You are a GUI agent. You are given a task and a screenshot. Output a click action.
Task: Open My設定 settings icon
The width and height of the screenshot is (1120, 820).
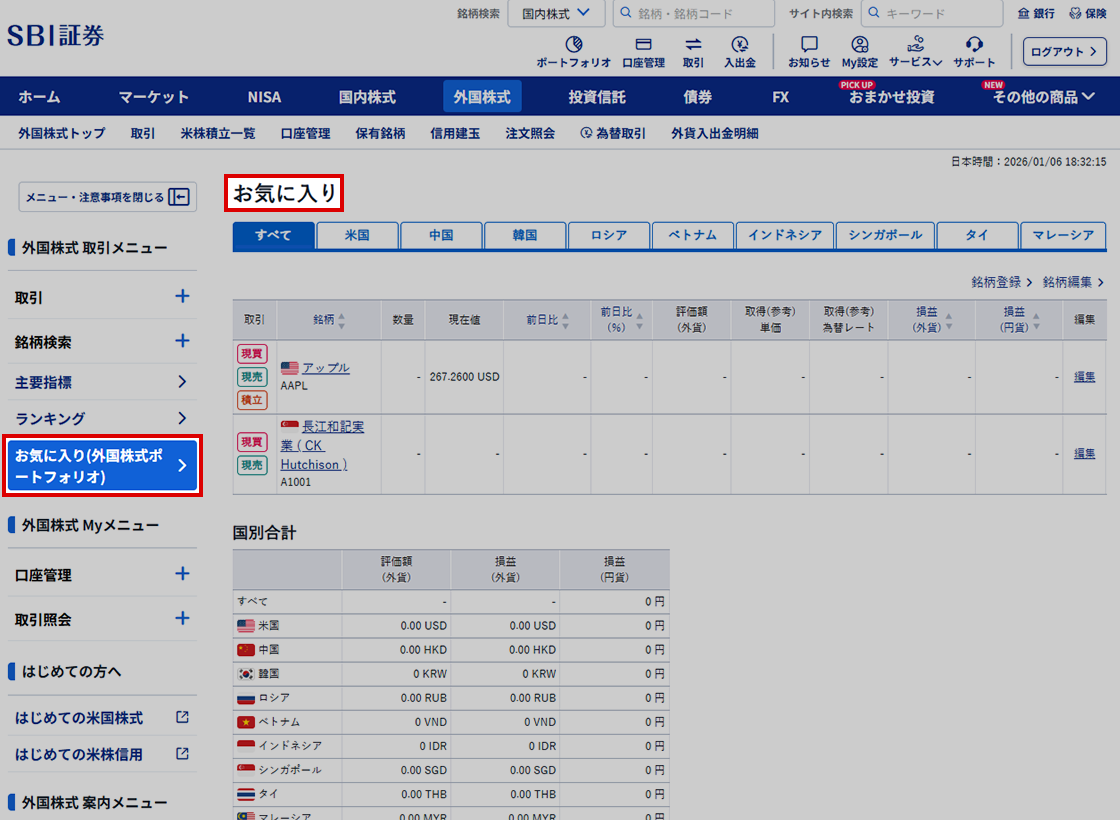[x=859, y=45]
